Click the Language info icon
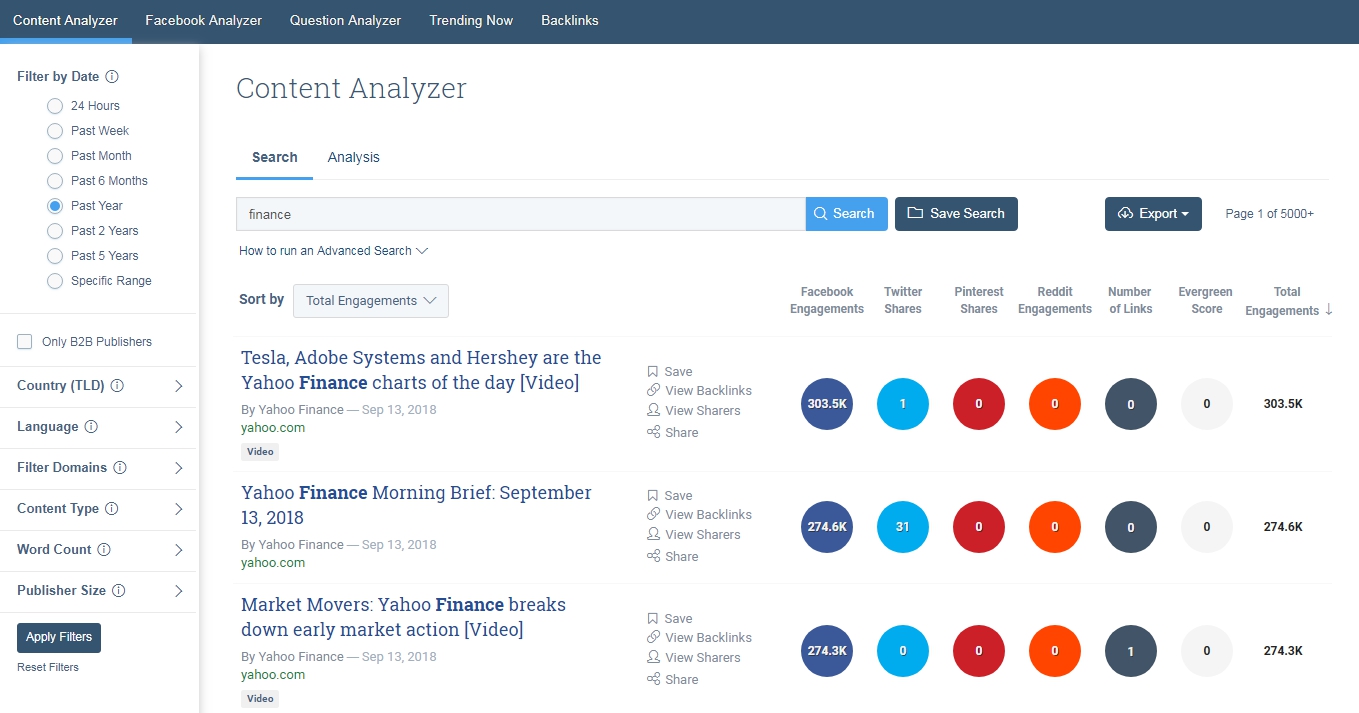Viewport: 1359px width, 713px height. point(92,427)
